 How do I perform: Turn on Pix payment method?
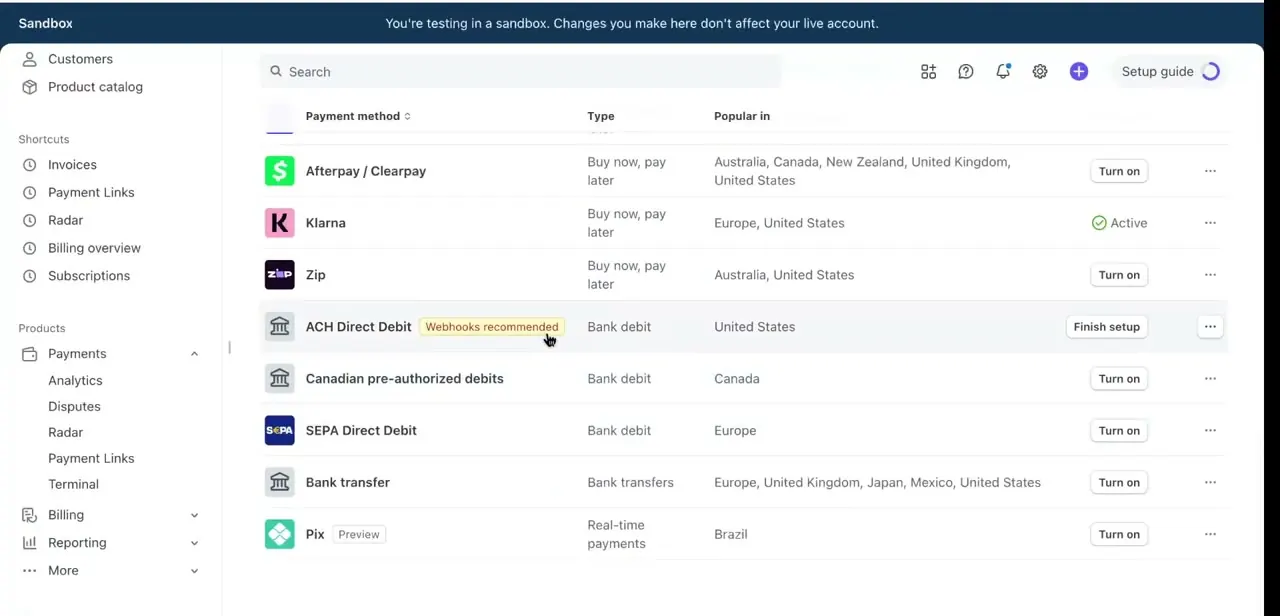click(x=1119, y=535)
